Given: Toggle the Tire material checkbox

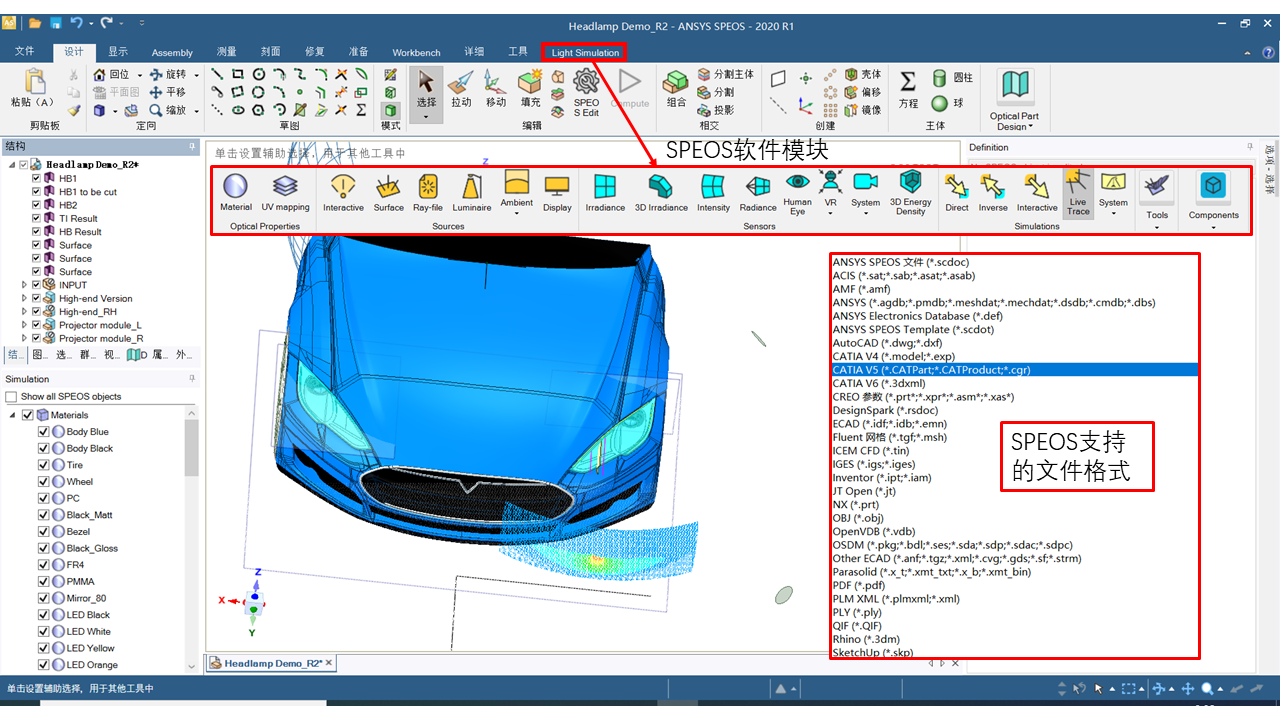Looking at the screenshot, I should 44,465.
